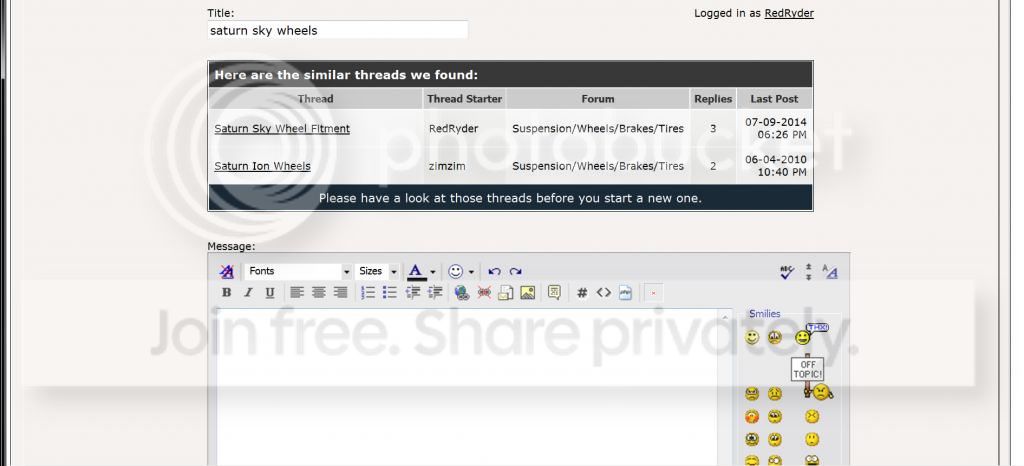This screenshot has width=1024, height=466.
Task: Click the Thread Starter column header
Action: 464,99
